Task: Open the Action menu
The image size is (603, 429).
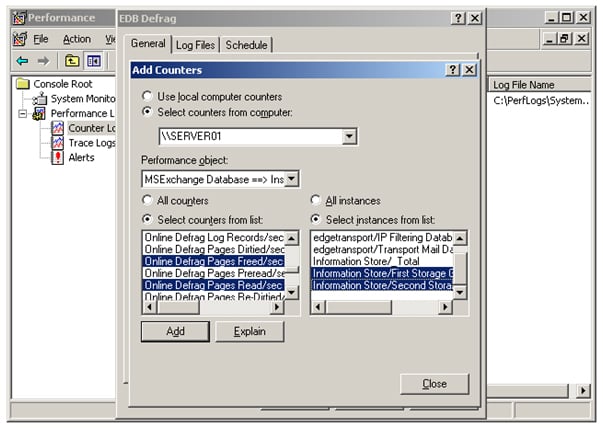Action: pyautogui.click(x=77, y=39)
